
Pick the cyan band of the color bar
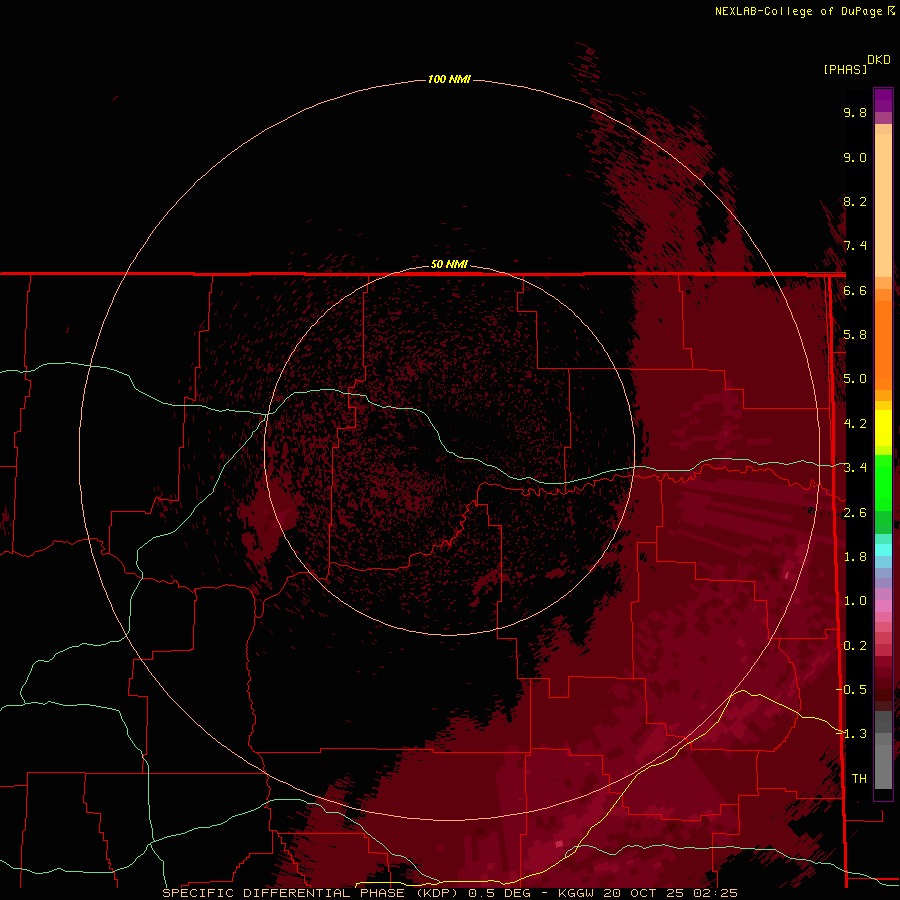[x=883, y=550]
